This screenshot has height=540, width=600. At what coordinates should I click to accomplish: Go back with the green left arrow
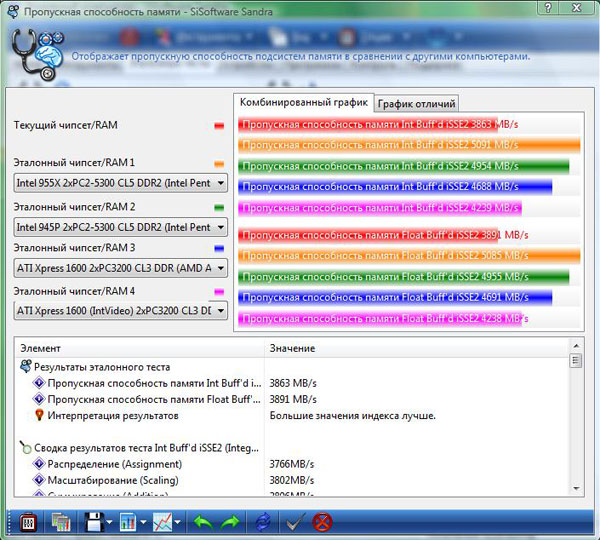[203, 522]
